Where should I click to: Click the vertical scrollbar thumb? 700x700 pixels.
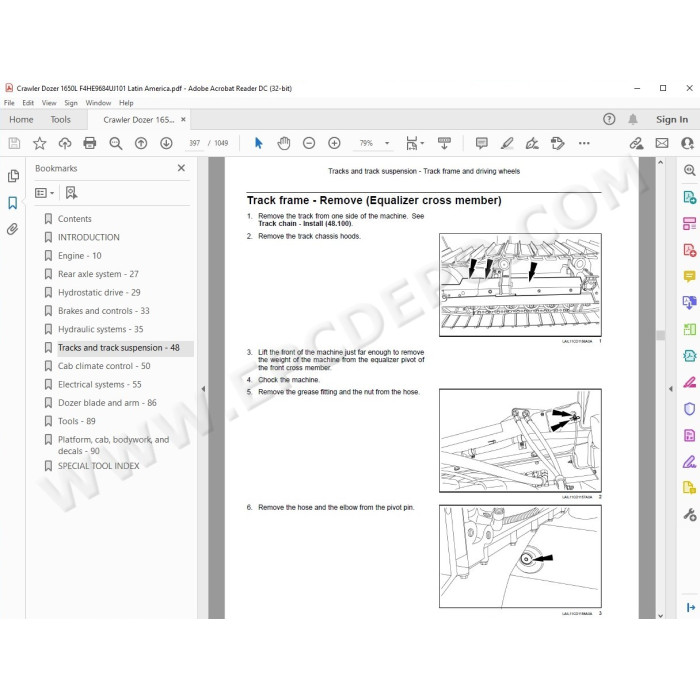(x=660, y=335)
